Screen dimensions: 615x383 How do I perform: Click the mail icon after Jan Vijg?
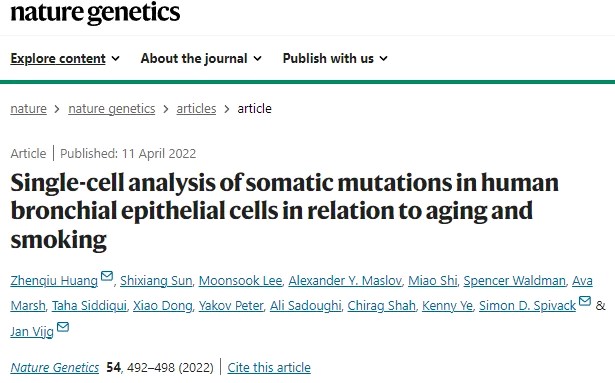point(63,326)
